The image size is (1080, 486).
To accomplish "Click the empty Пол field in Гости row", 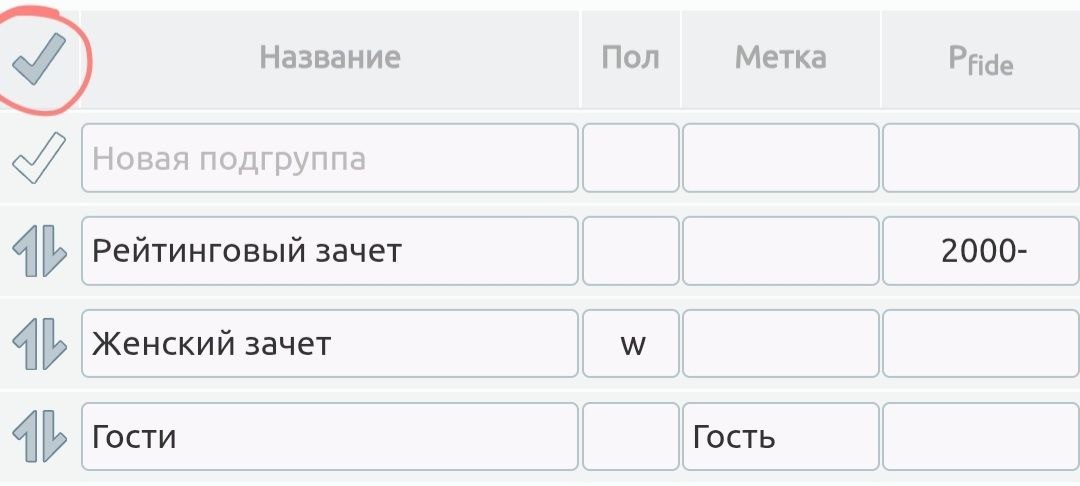I will [x=631, y=437].
